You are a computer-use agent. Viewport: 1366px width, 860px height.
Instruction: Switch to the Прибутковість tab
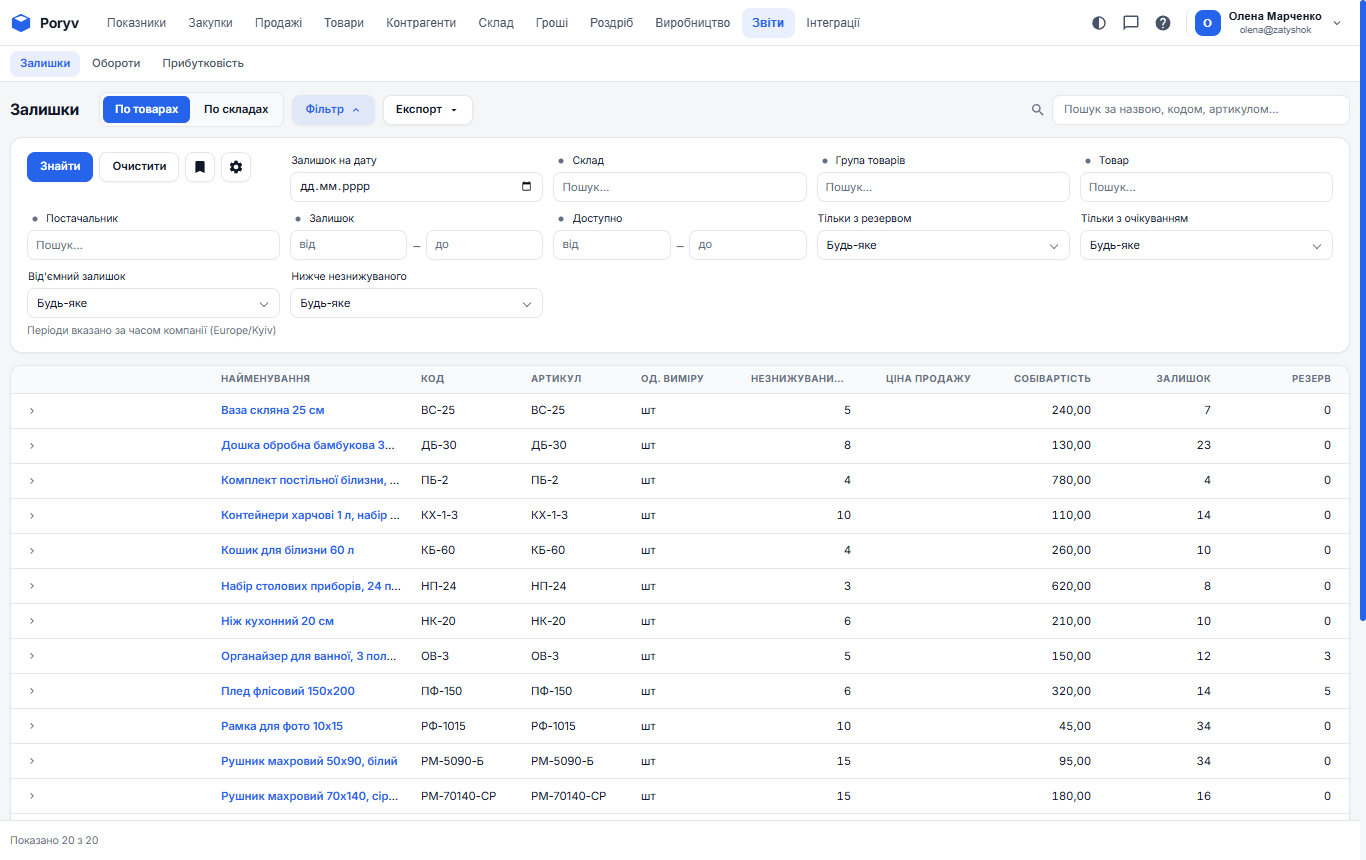click(x=203, y=63)
